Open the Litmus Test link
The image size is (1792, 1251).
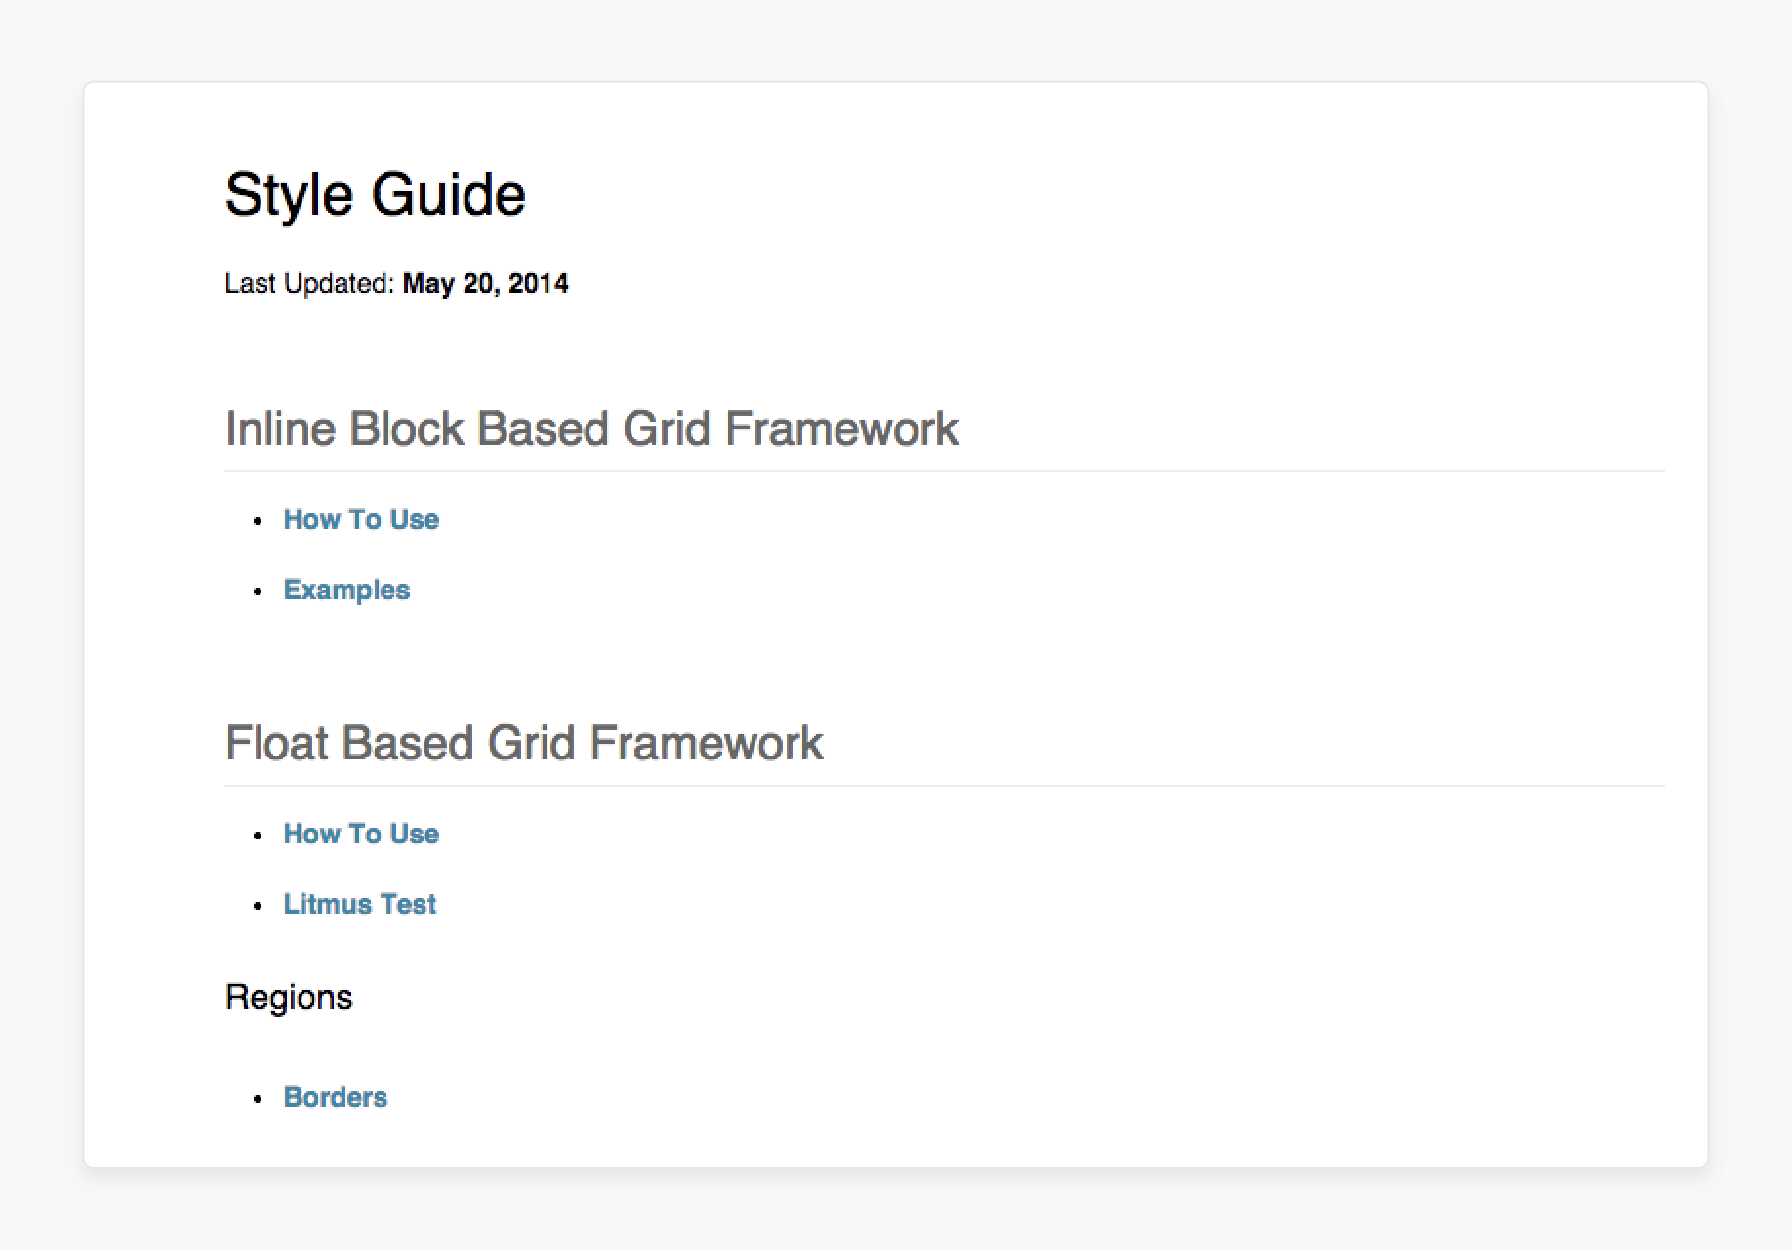click(x=360, y=904)
